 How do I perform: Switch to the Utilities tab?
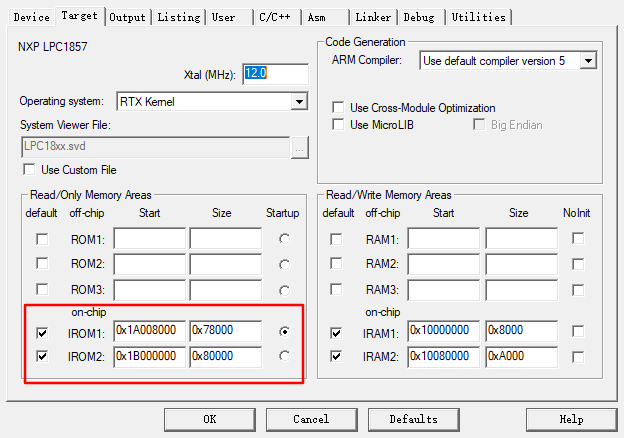[x=479, y=17]
